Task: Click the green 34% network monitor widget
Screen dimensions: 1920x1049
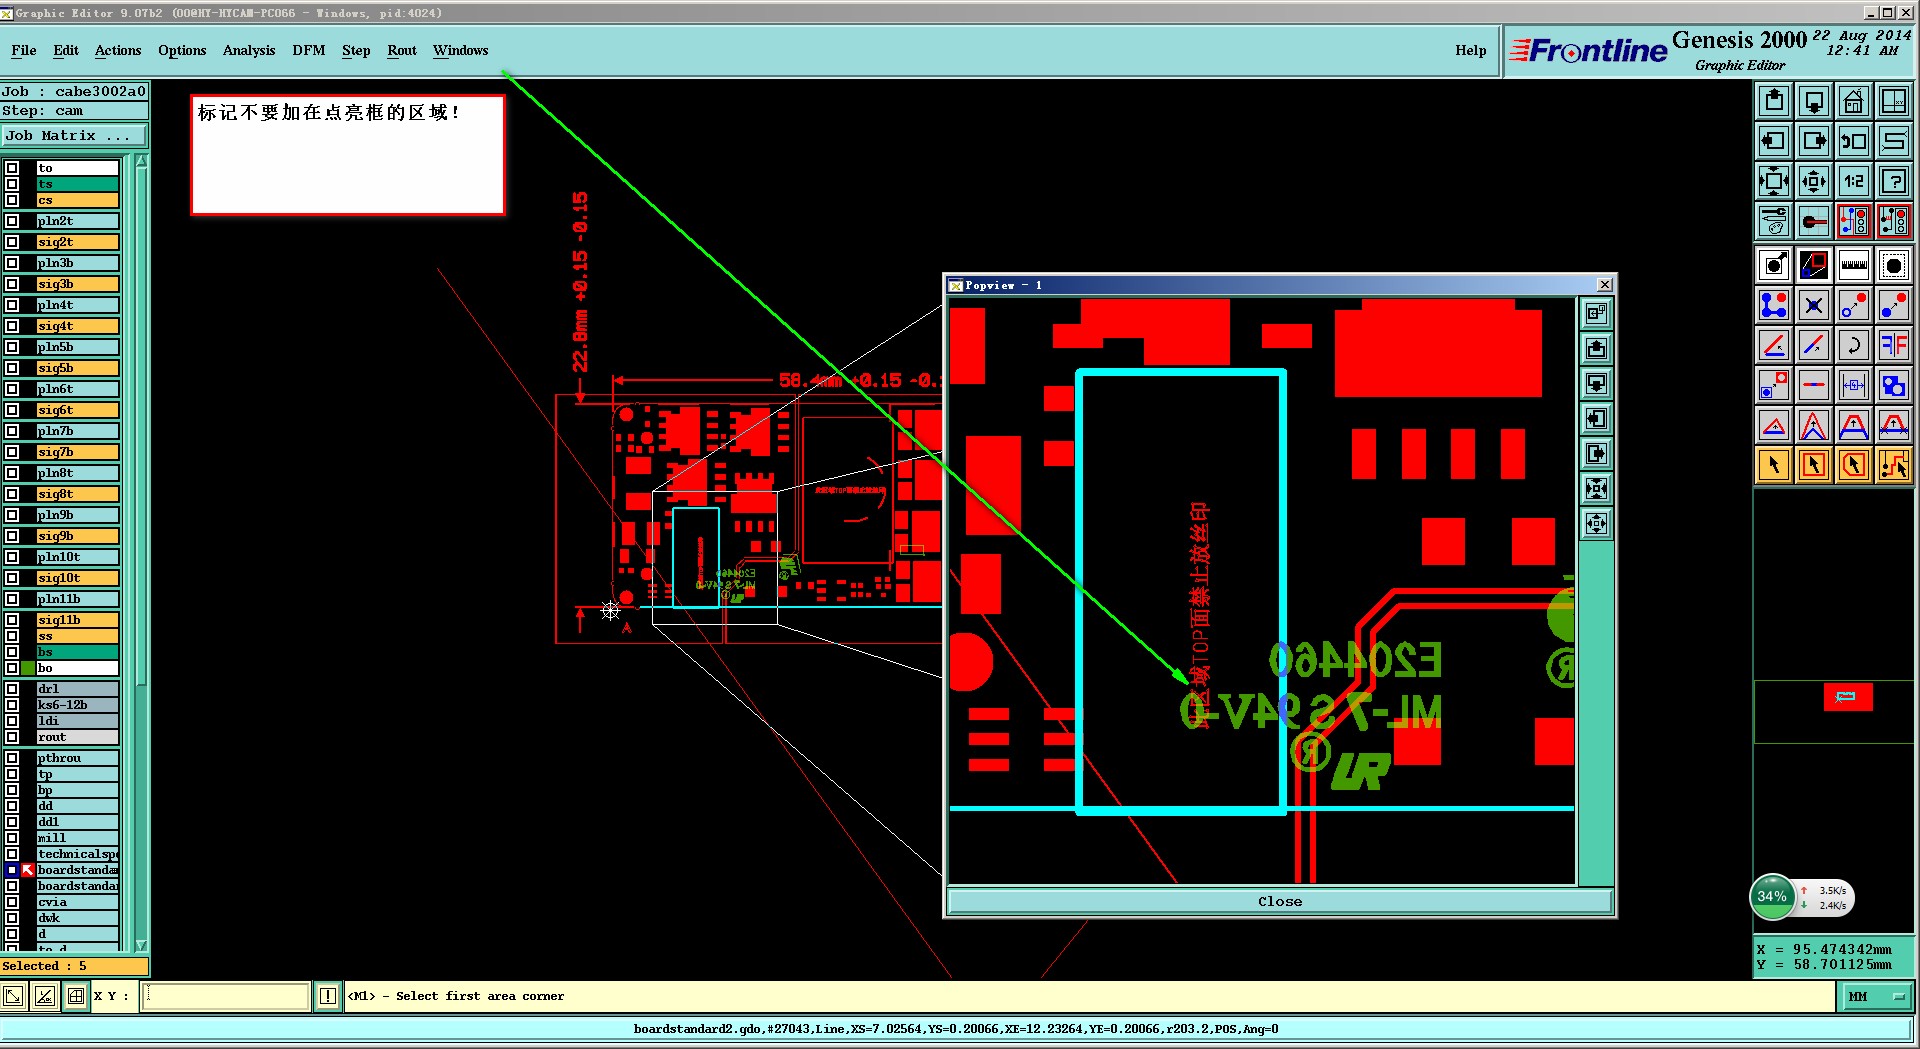Action: coord(1772,897)
